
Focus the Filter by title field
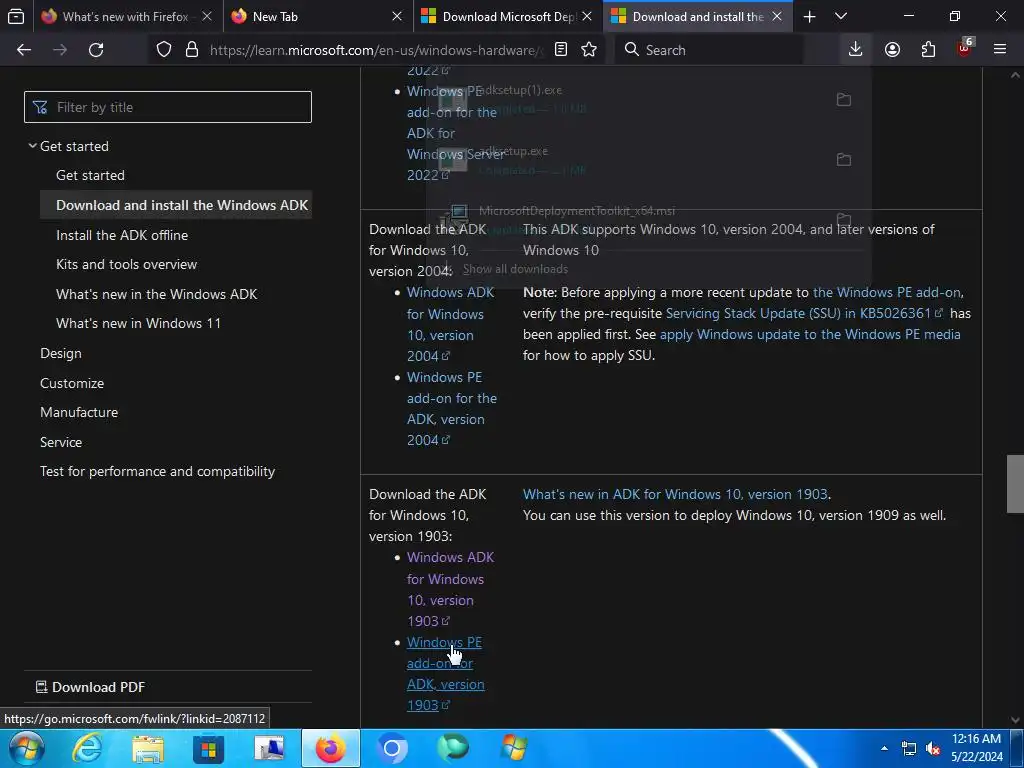(x=168, y=107)
